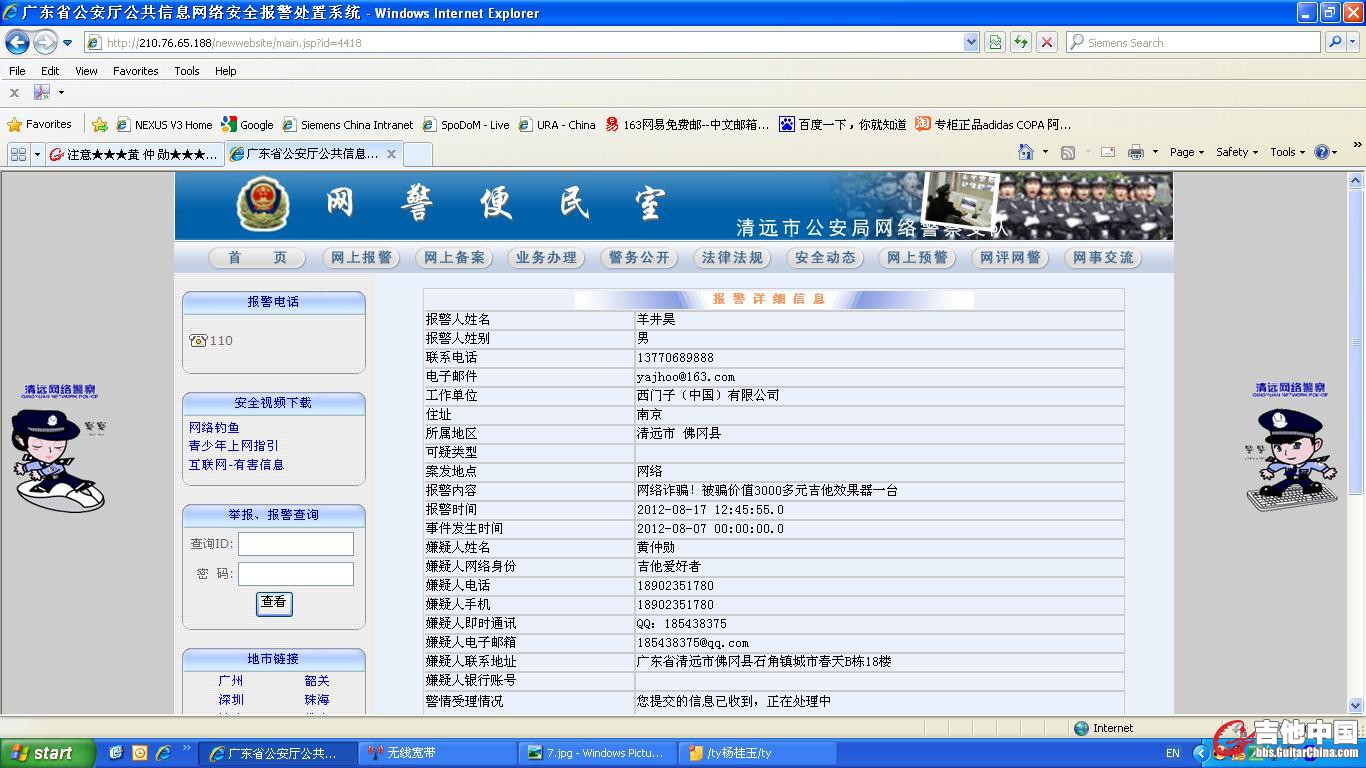This screenshot has height=768, width=1366.
Task: Close the active 广东省公安厅 tab
Action: [x=391, y=154]
